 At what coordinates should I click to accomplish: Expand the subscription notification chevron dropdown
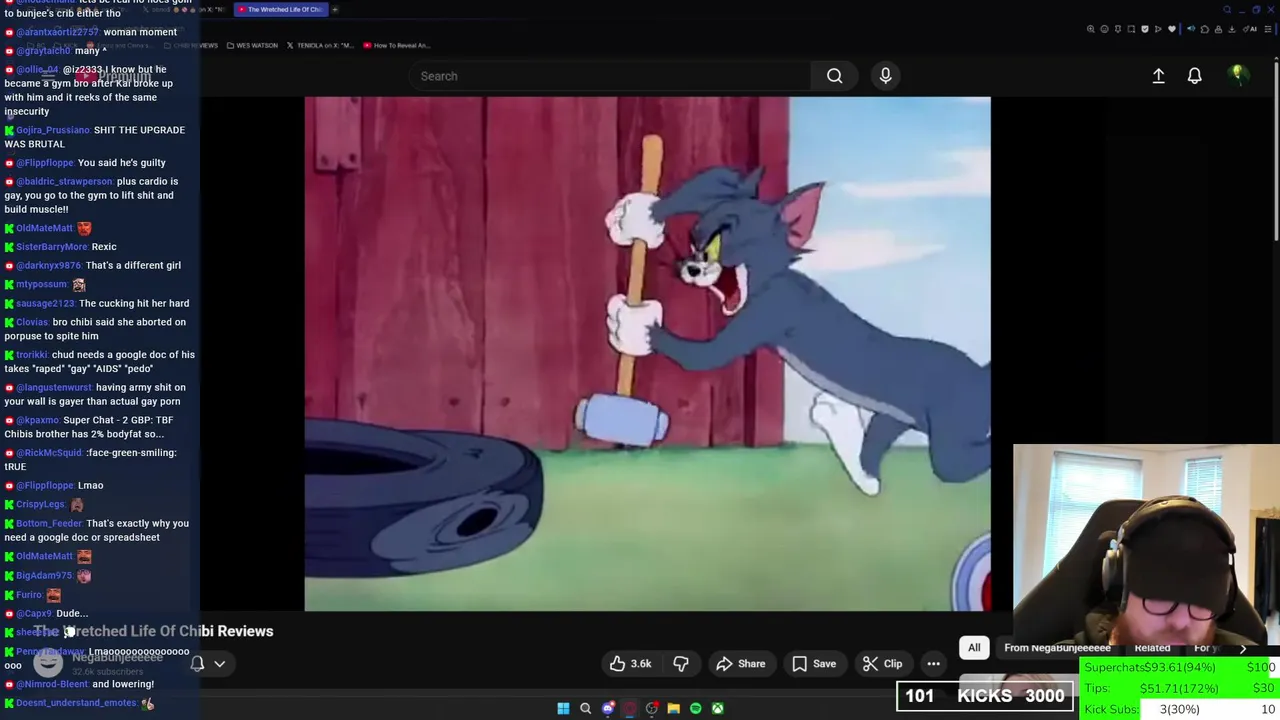click(220, 663)
